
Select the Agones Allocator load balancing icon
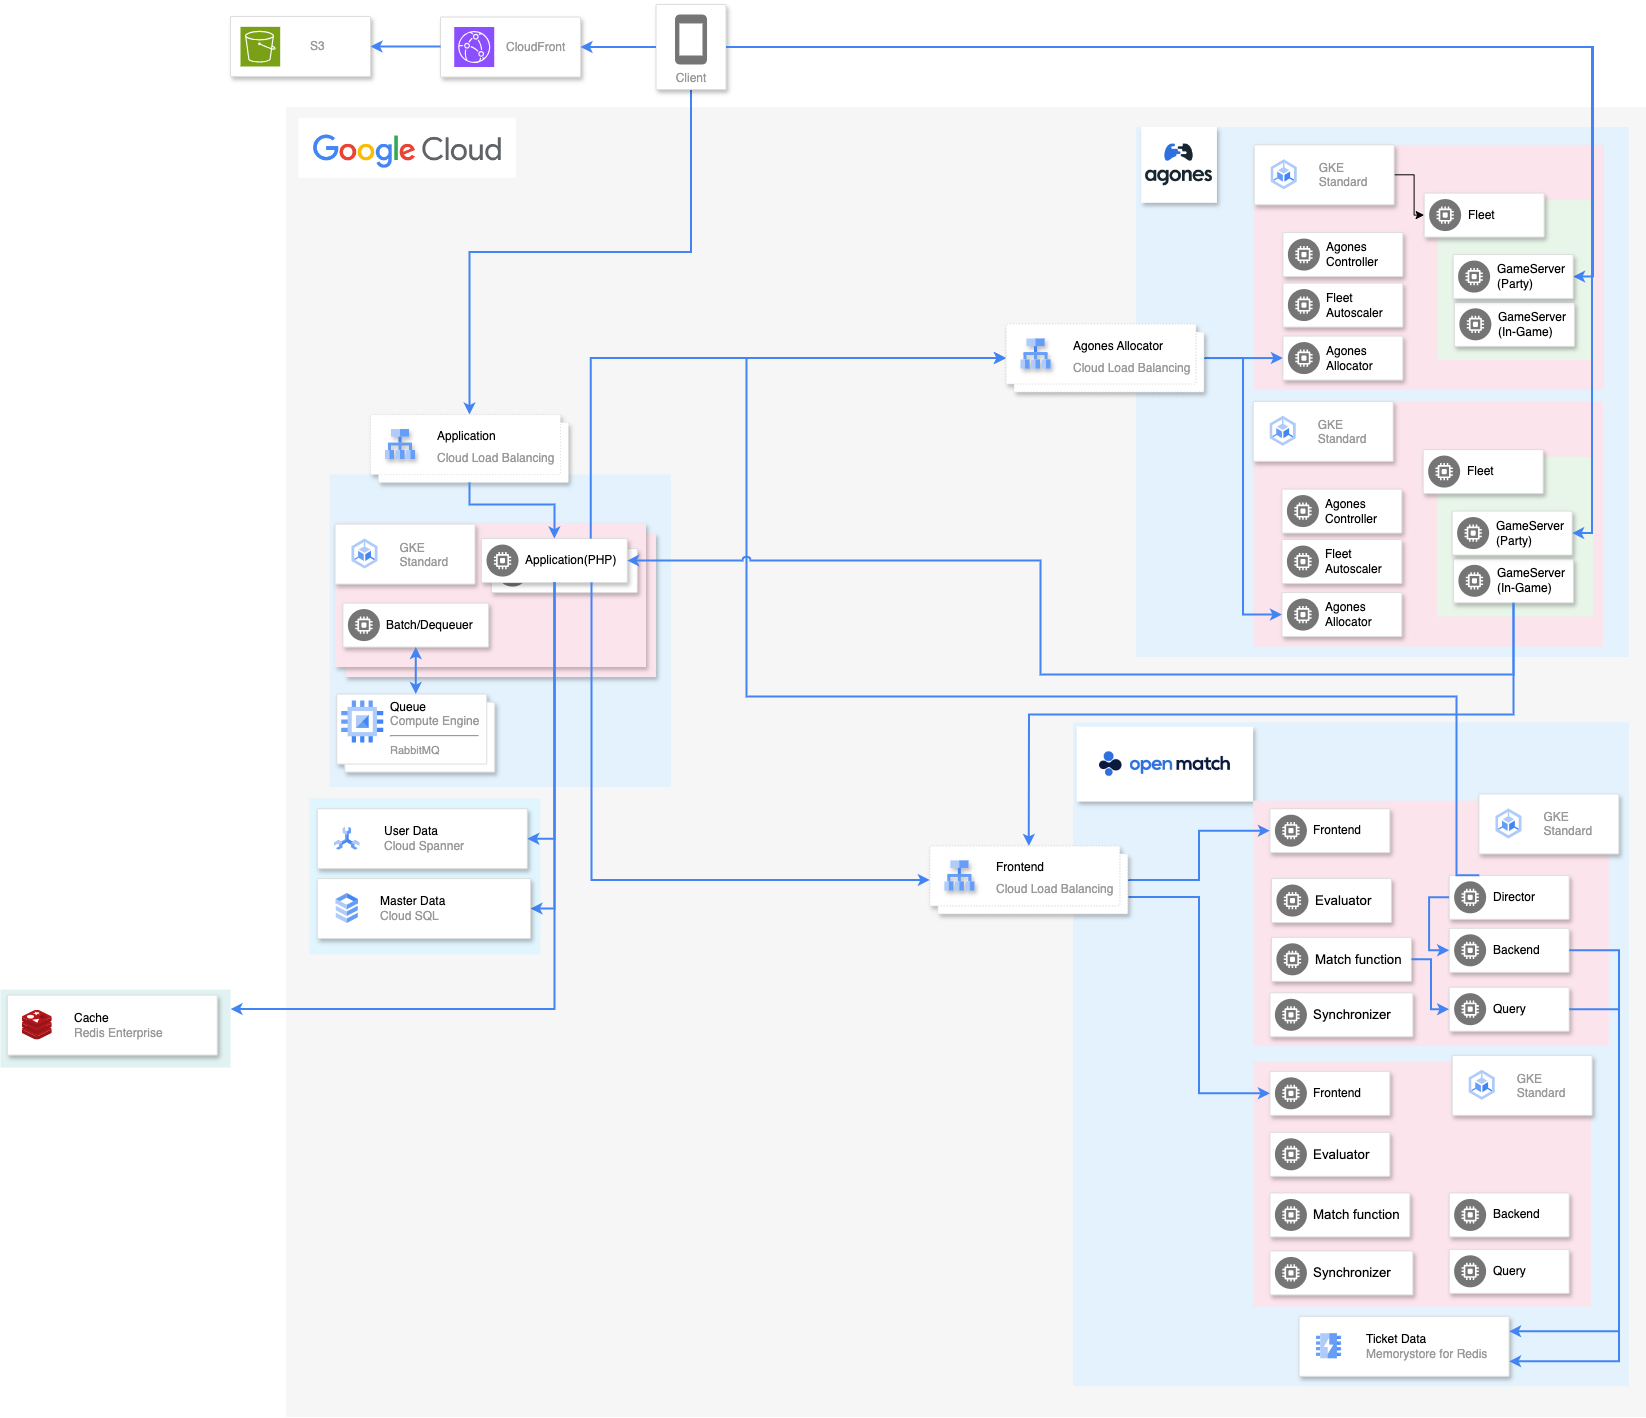pos(1036,355)
